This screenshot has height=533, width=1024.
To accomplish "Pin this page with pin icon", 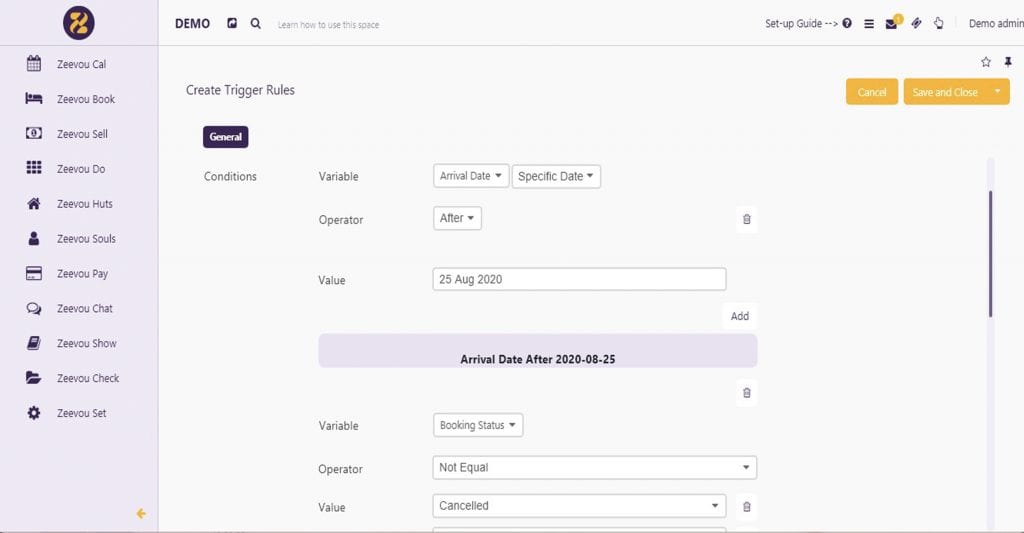I will click(1008, 62).
